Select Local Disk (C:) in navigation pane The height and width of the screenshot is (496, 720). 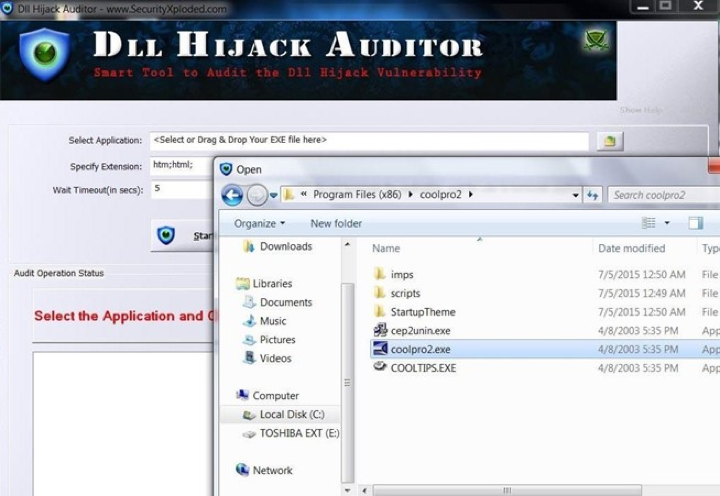click(x=291, y=414)
